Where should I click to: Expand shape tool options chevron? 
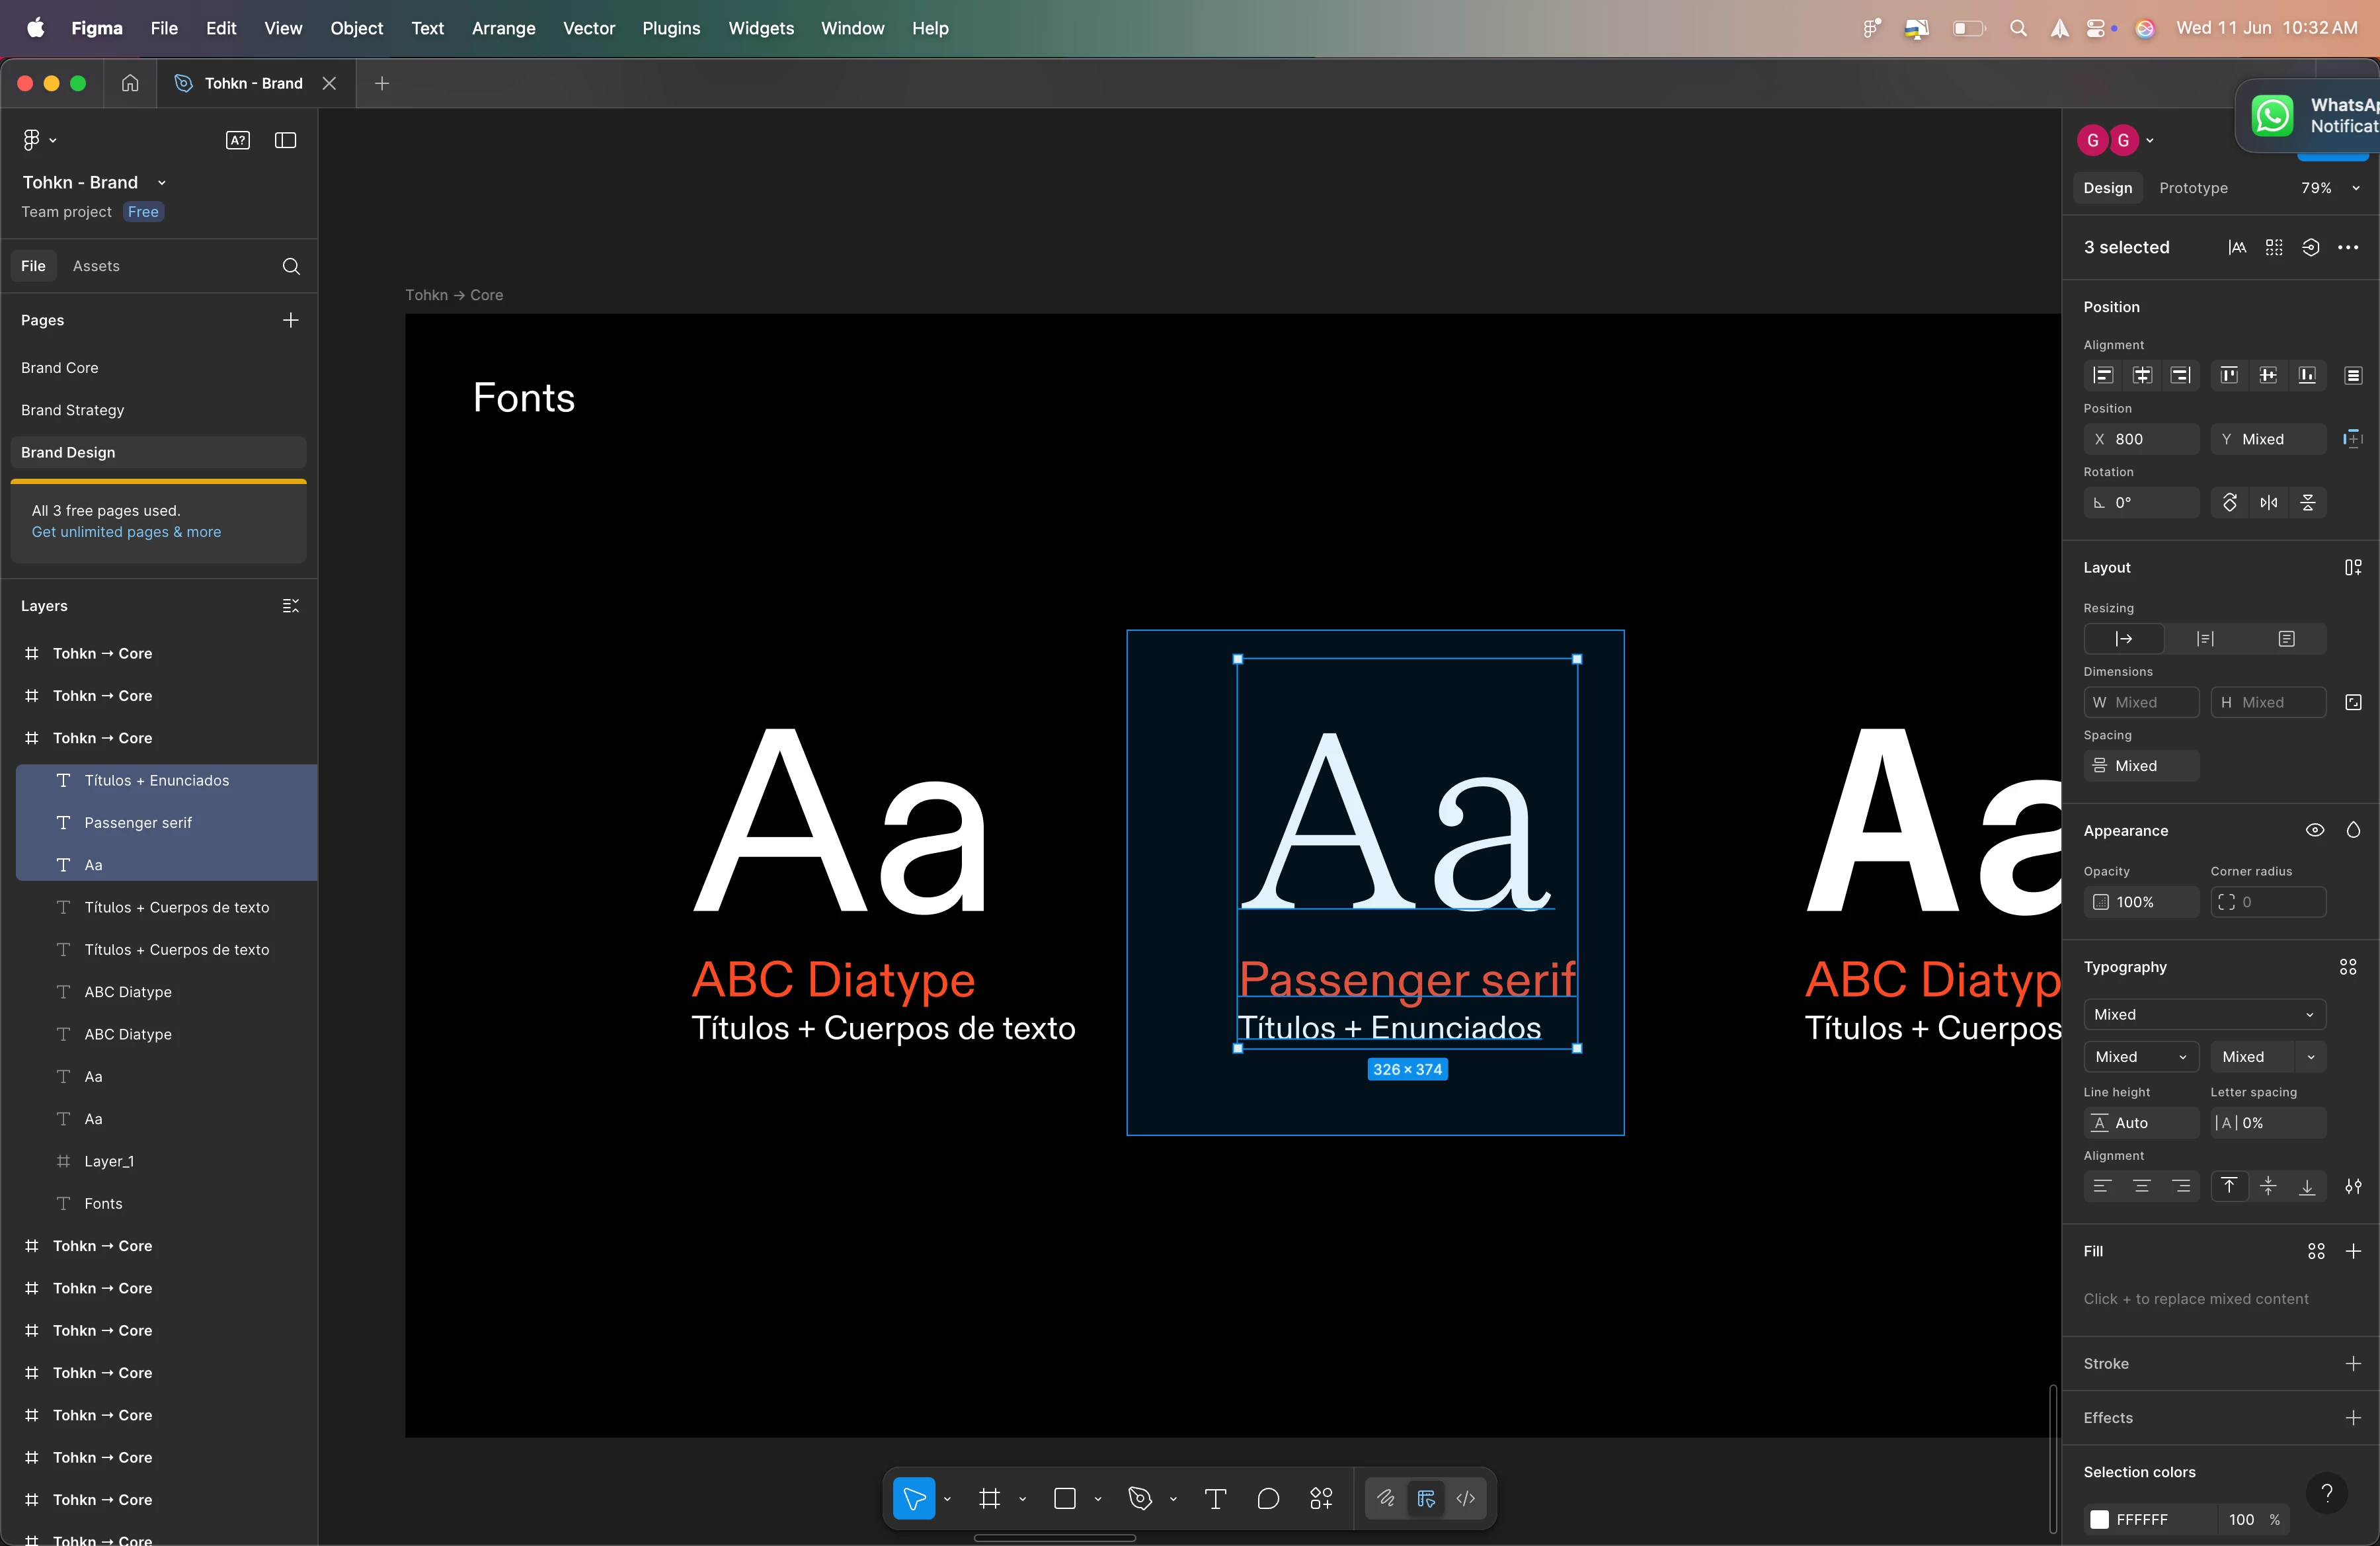point(1098,1499)
